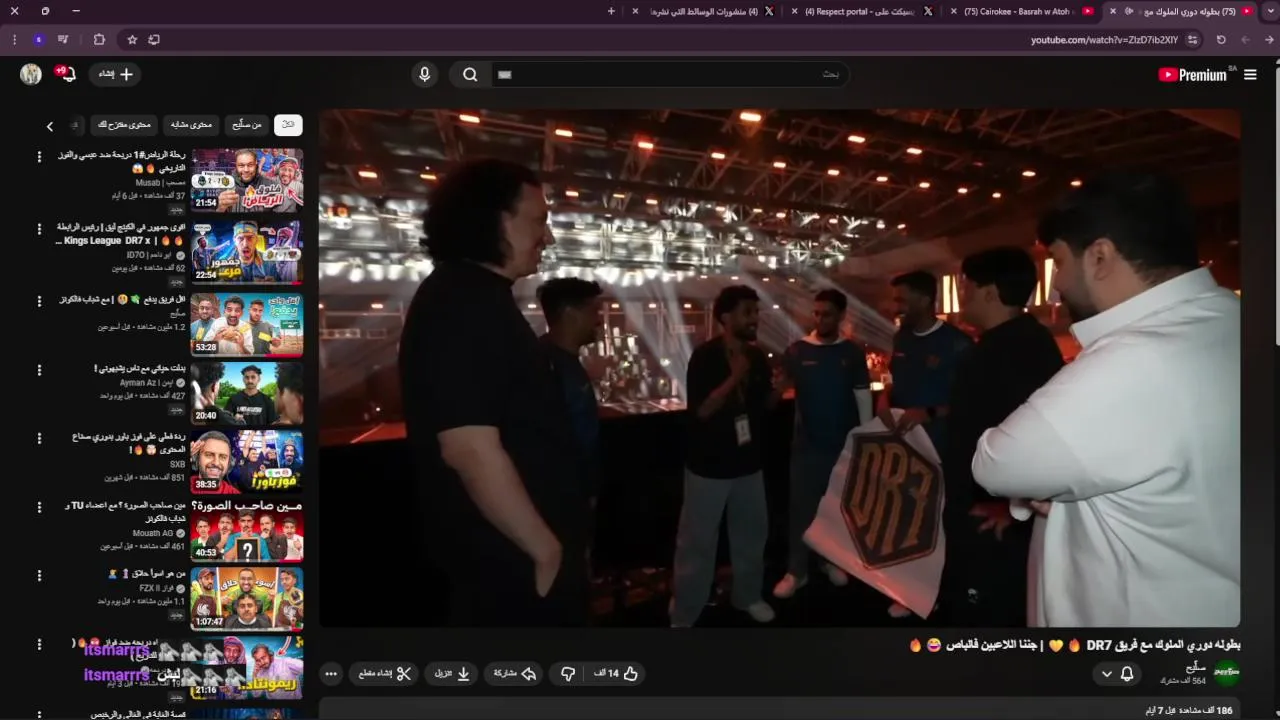Open the 20:40 Ayman Az video thumbnail
The height and width of the screenshot is (720, 1280).
(247, 393)
